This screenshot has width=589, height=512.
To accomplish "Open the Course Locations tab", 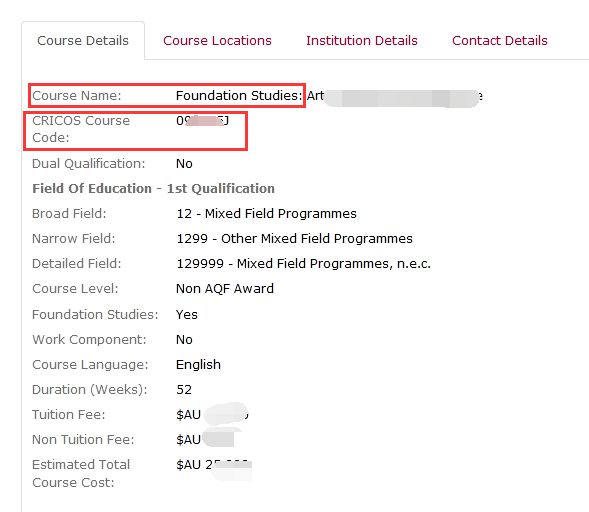I will click(x=217, y=40).
